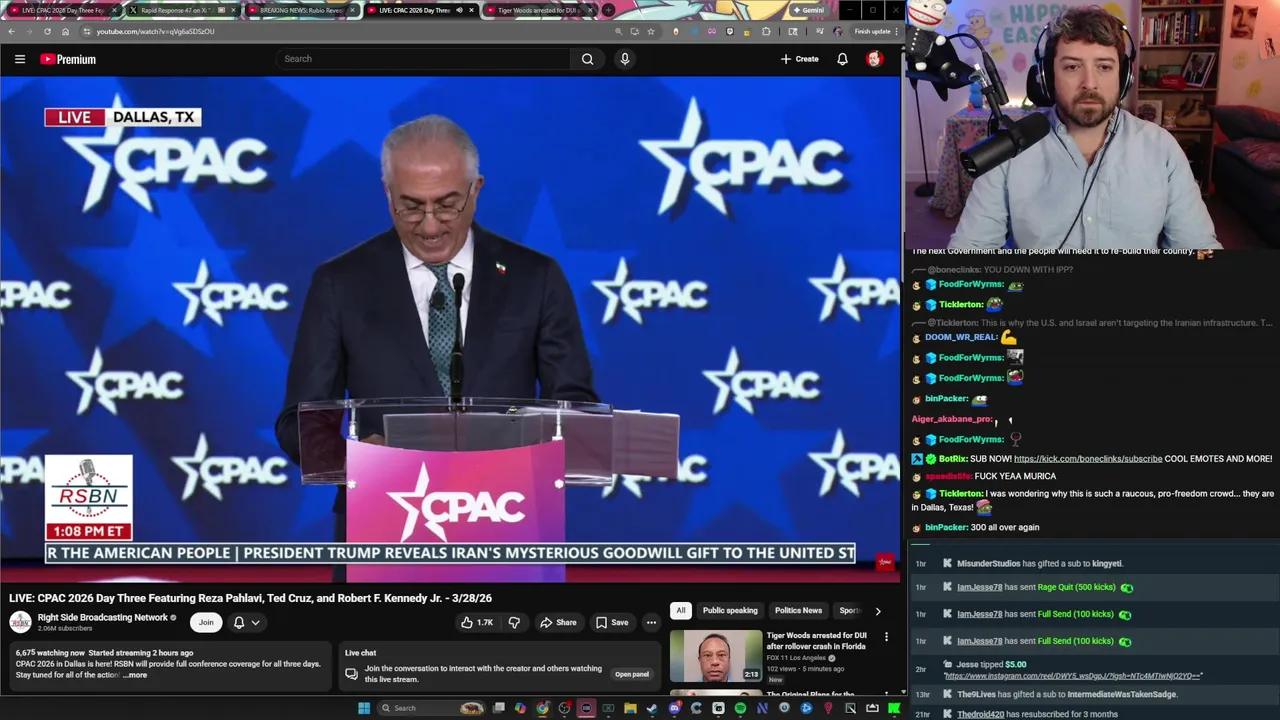
Task: Join the Right Side Broadcasting channel
Action: [206, 622]
